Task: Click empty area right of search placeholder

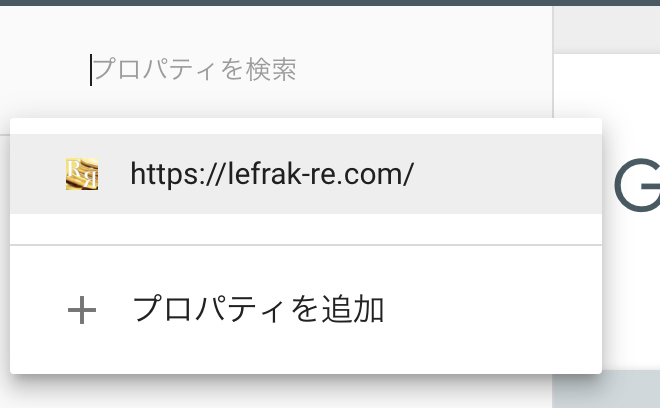Action: coord(421,70)
